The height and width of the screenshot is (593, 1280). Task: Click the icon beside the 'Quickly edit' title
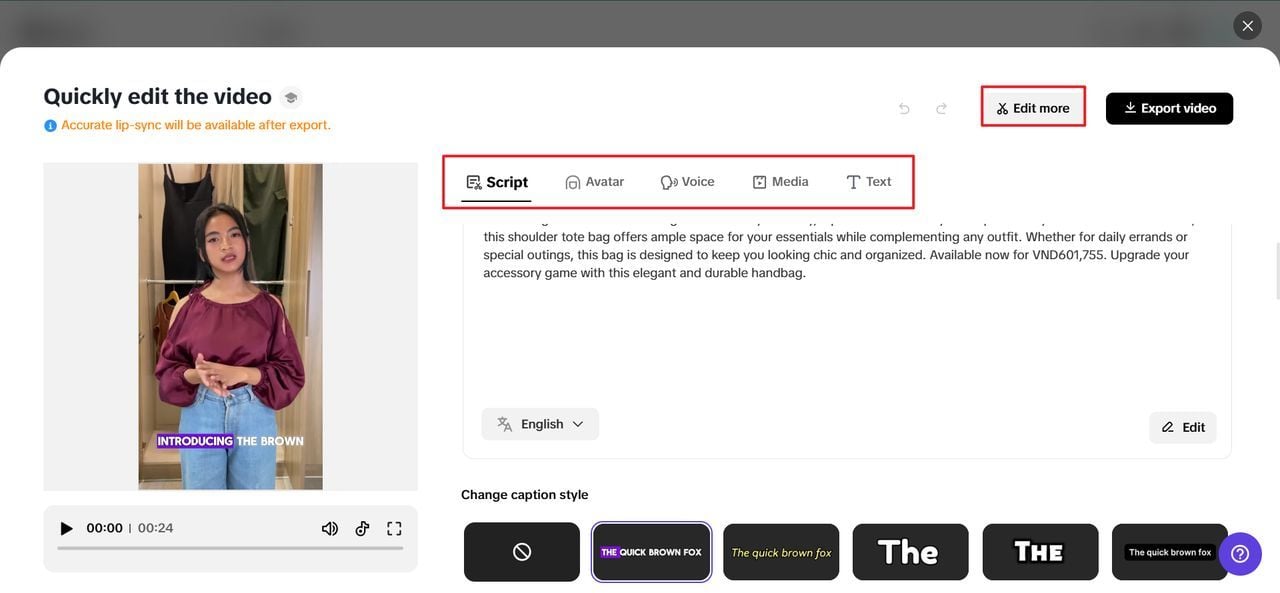coord(289,97)
